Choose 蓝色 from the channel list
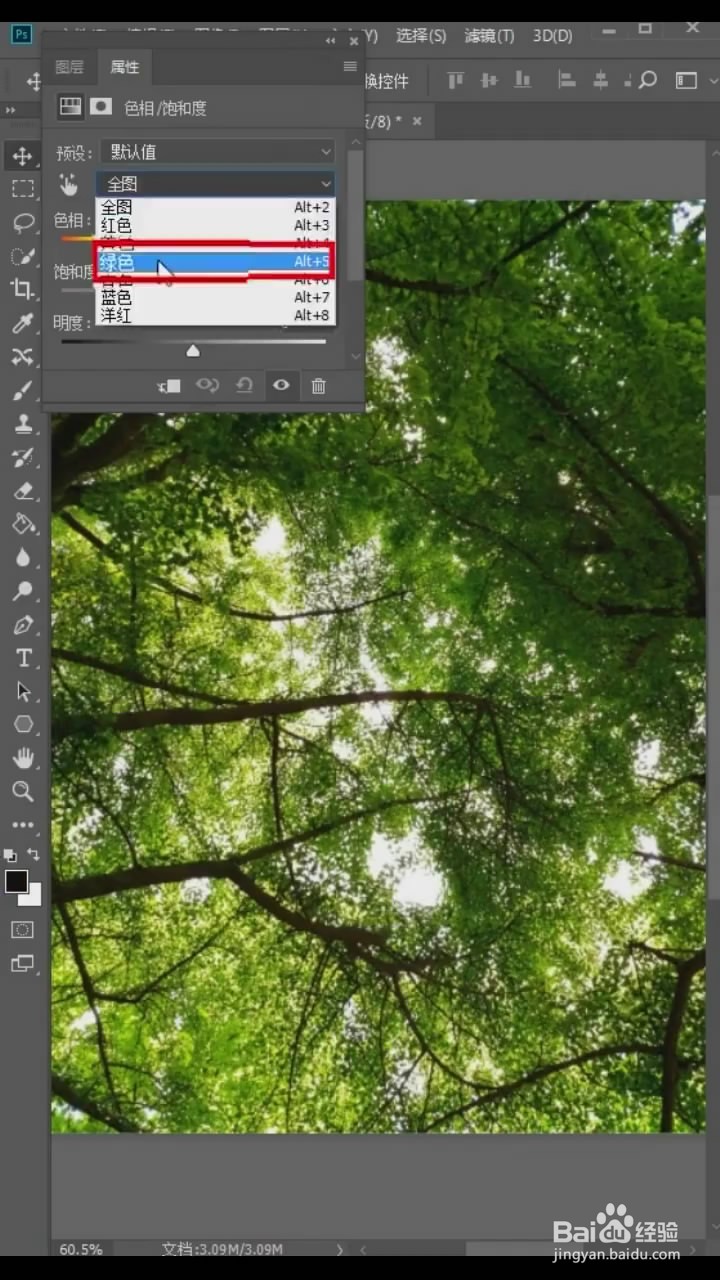Screen dimensions: 720x1280 [215, 298]
